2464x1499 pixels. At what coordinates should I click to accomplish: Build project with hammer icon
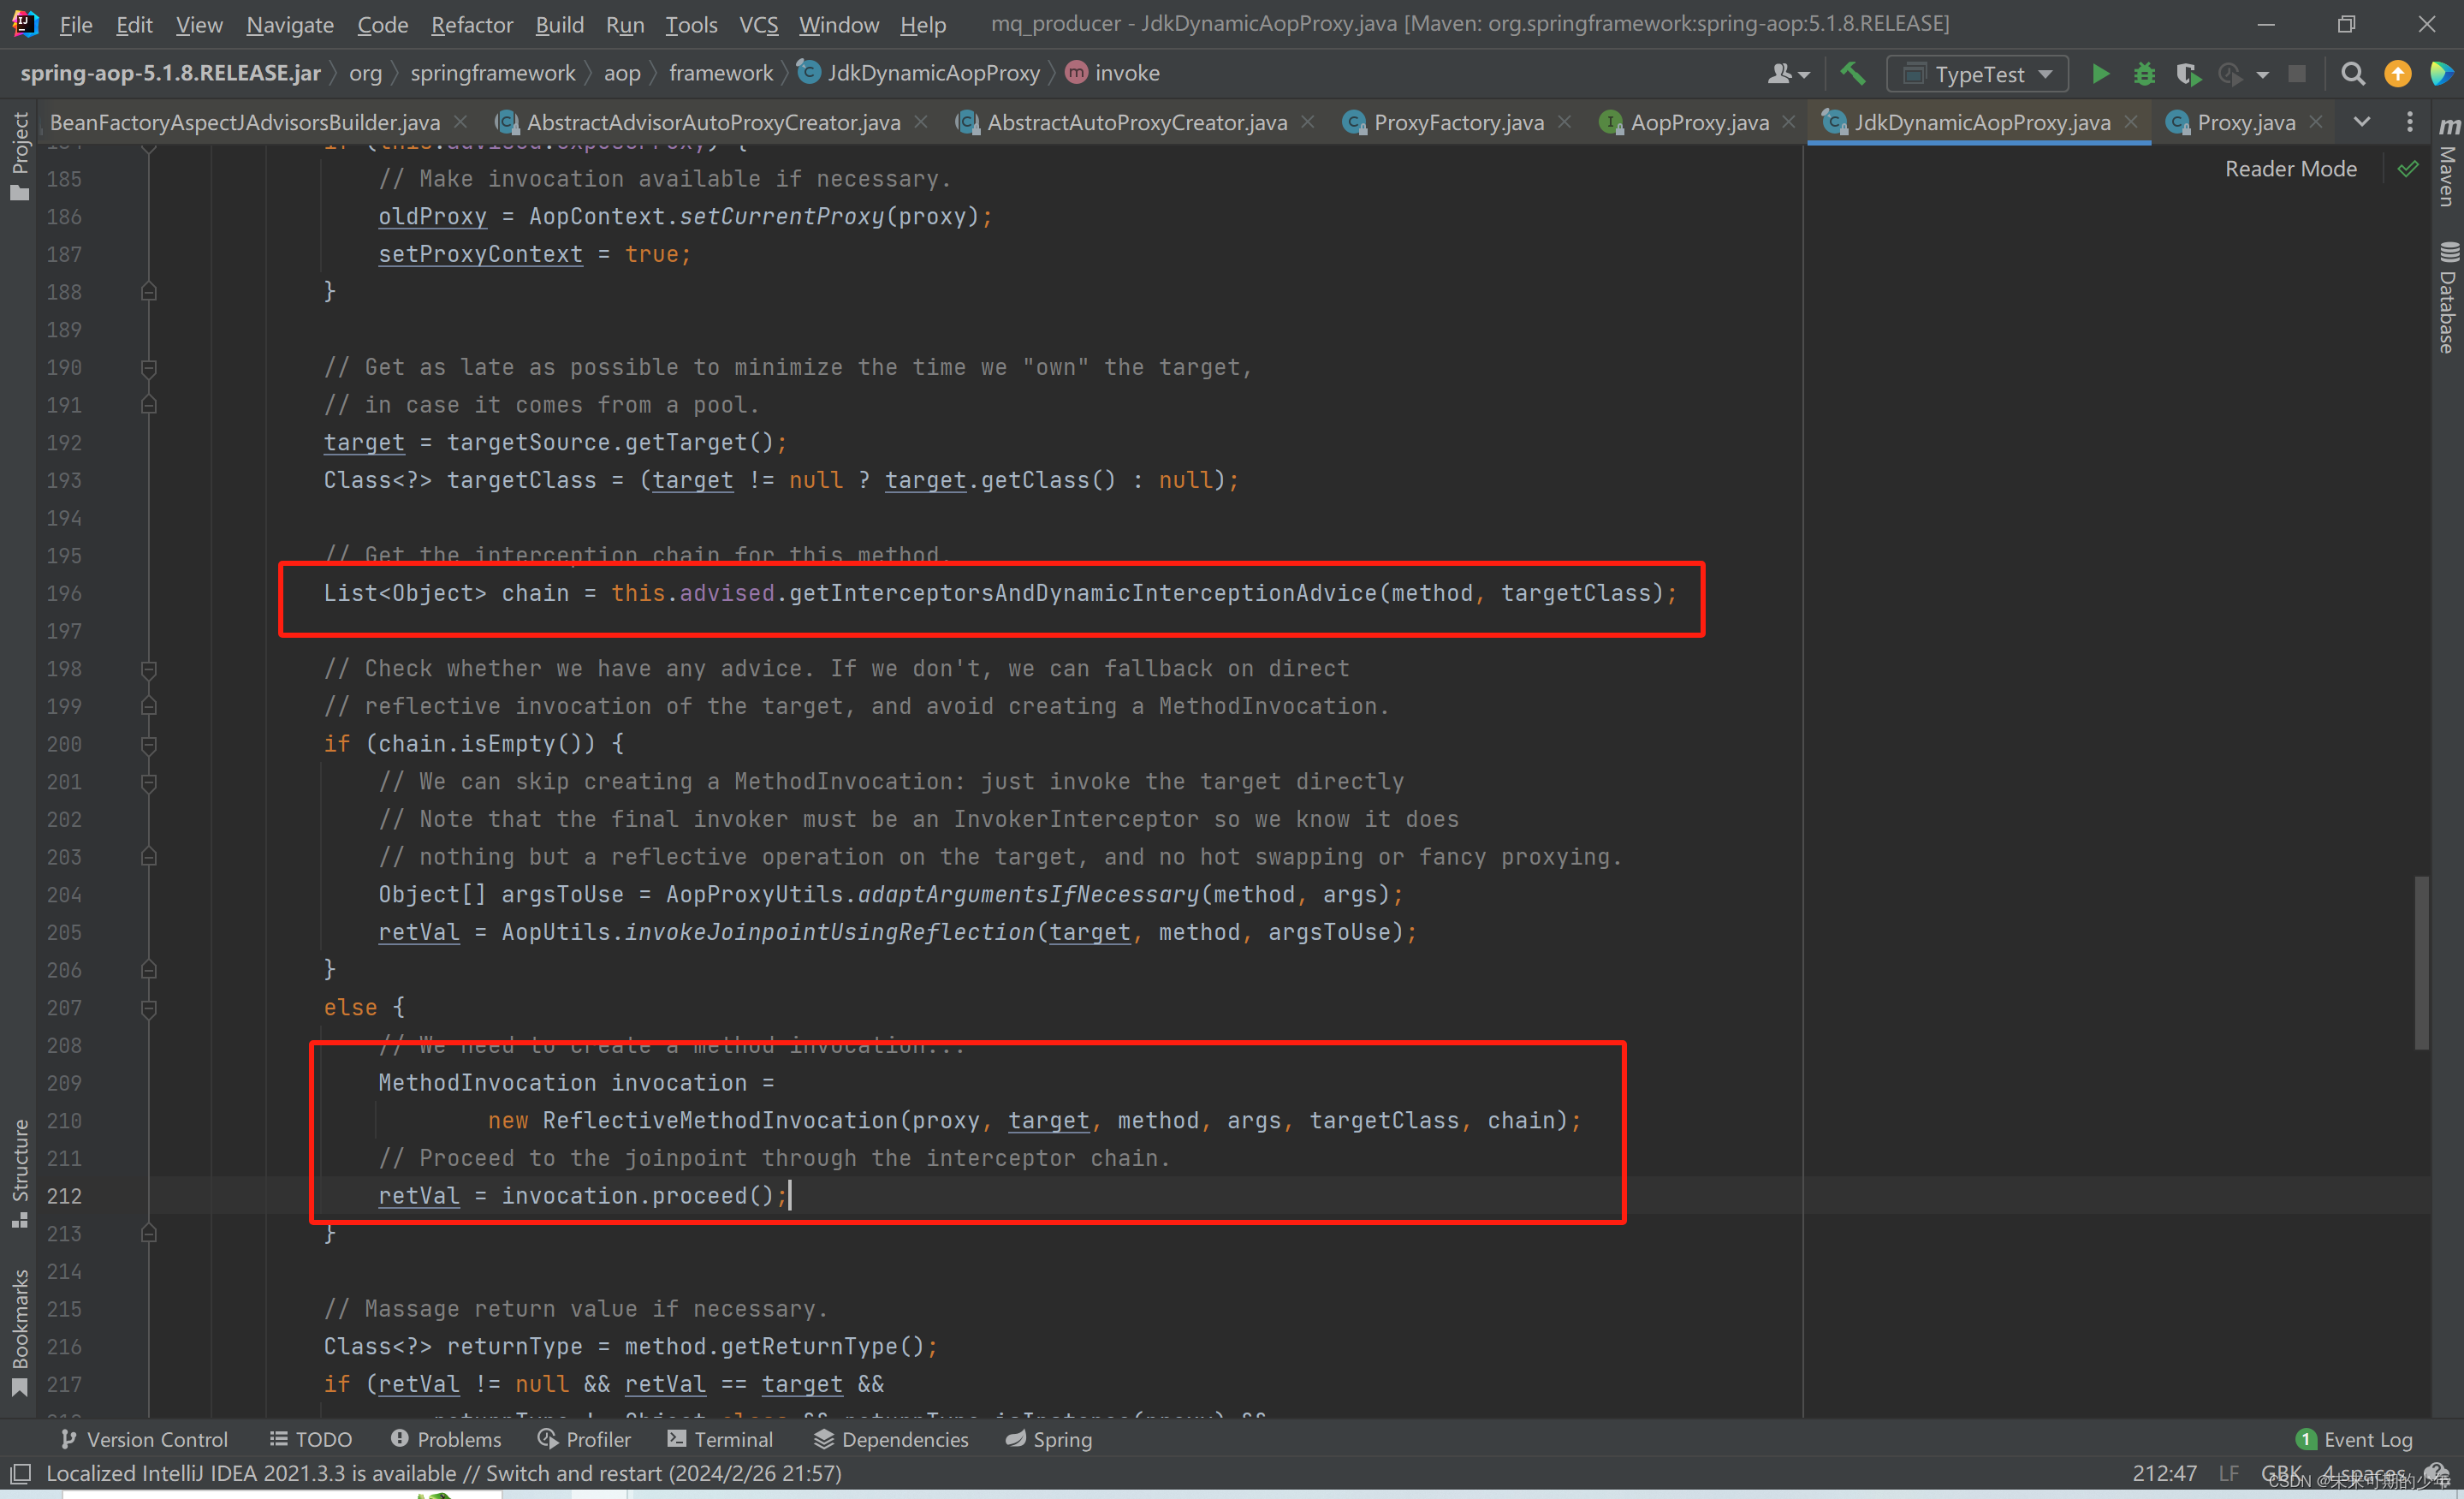click(1853, 74)
